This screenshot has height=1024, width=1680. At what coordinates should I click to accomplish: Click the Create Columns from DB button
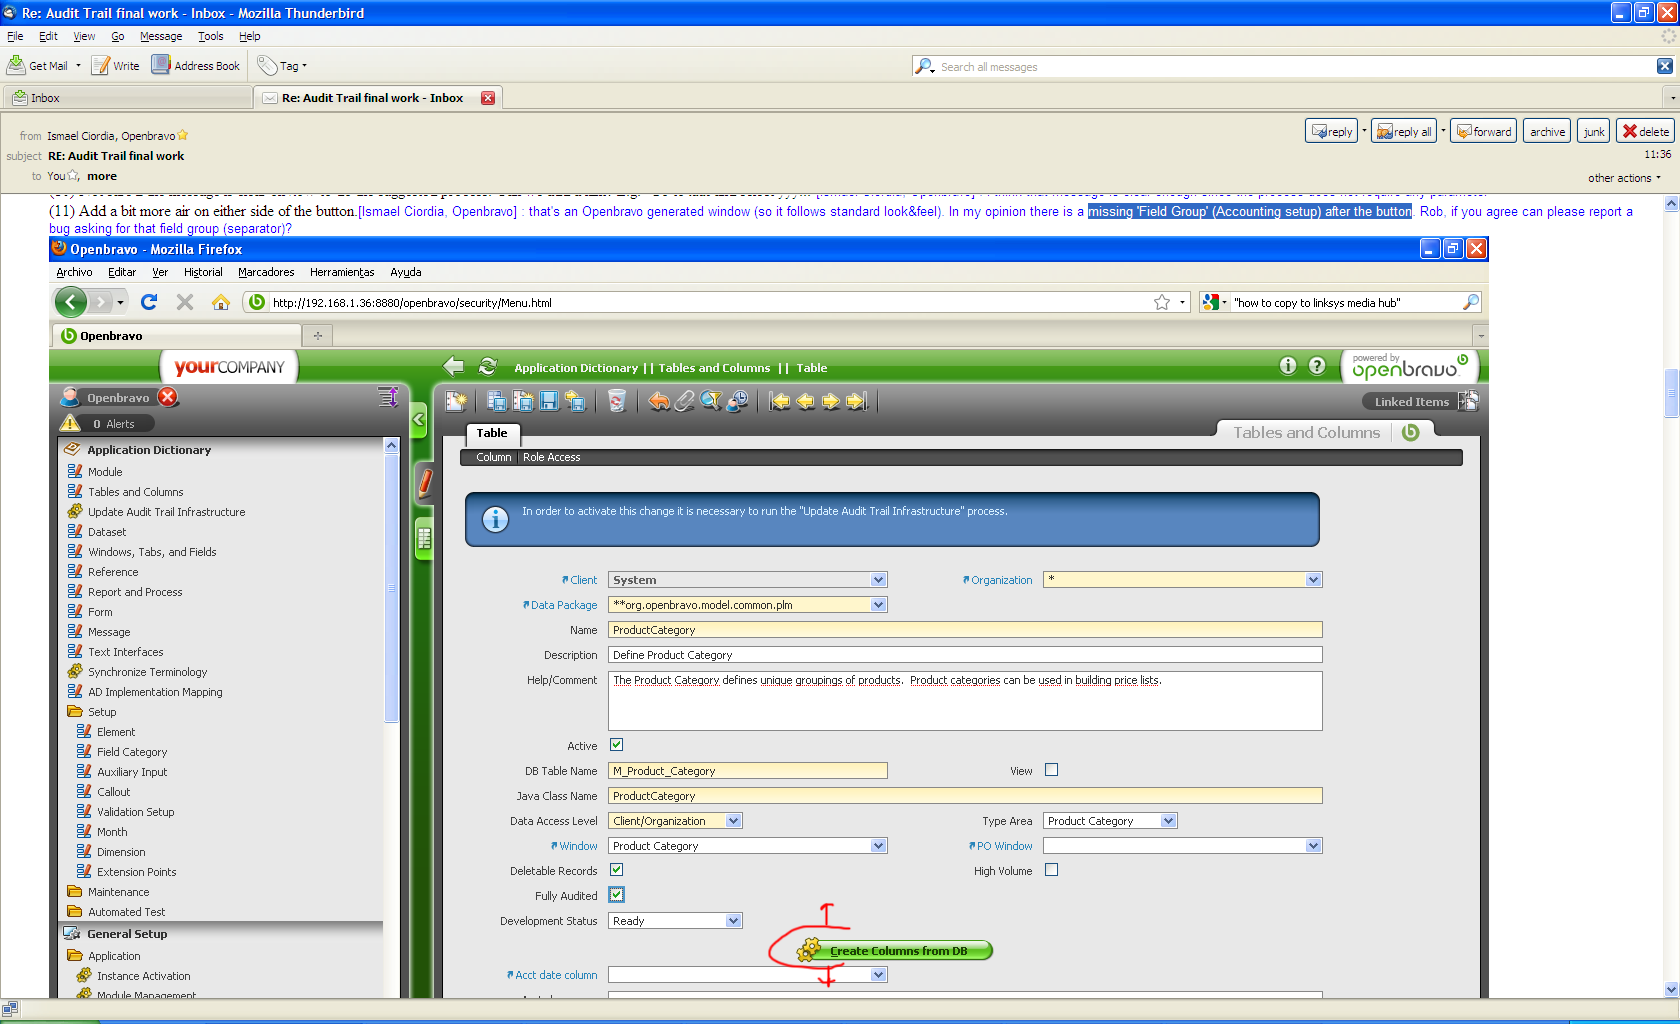click(897, 951)
